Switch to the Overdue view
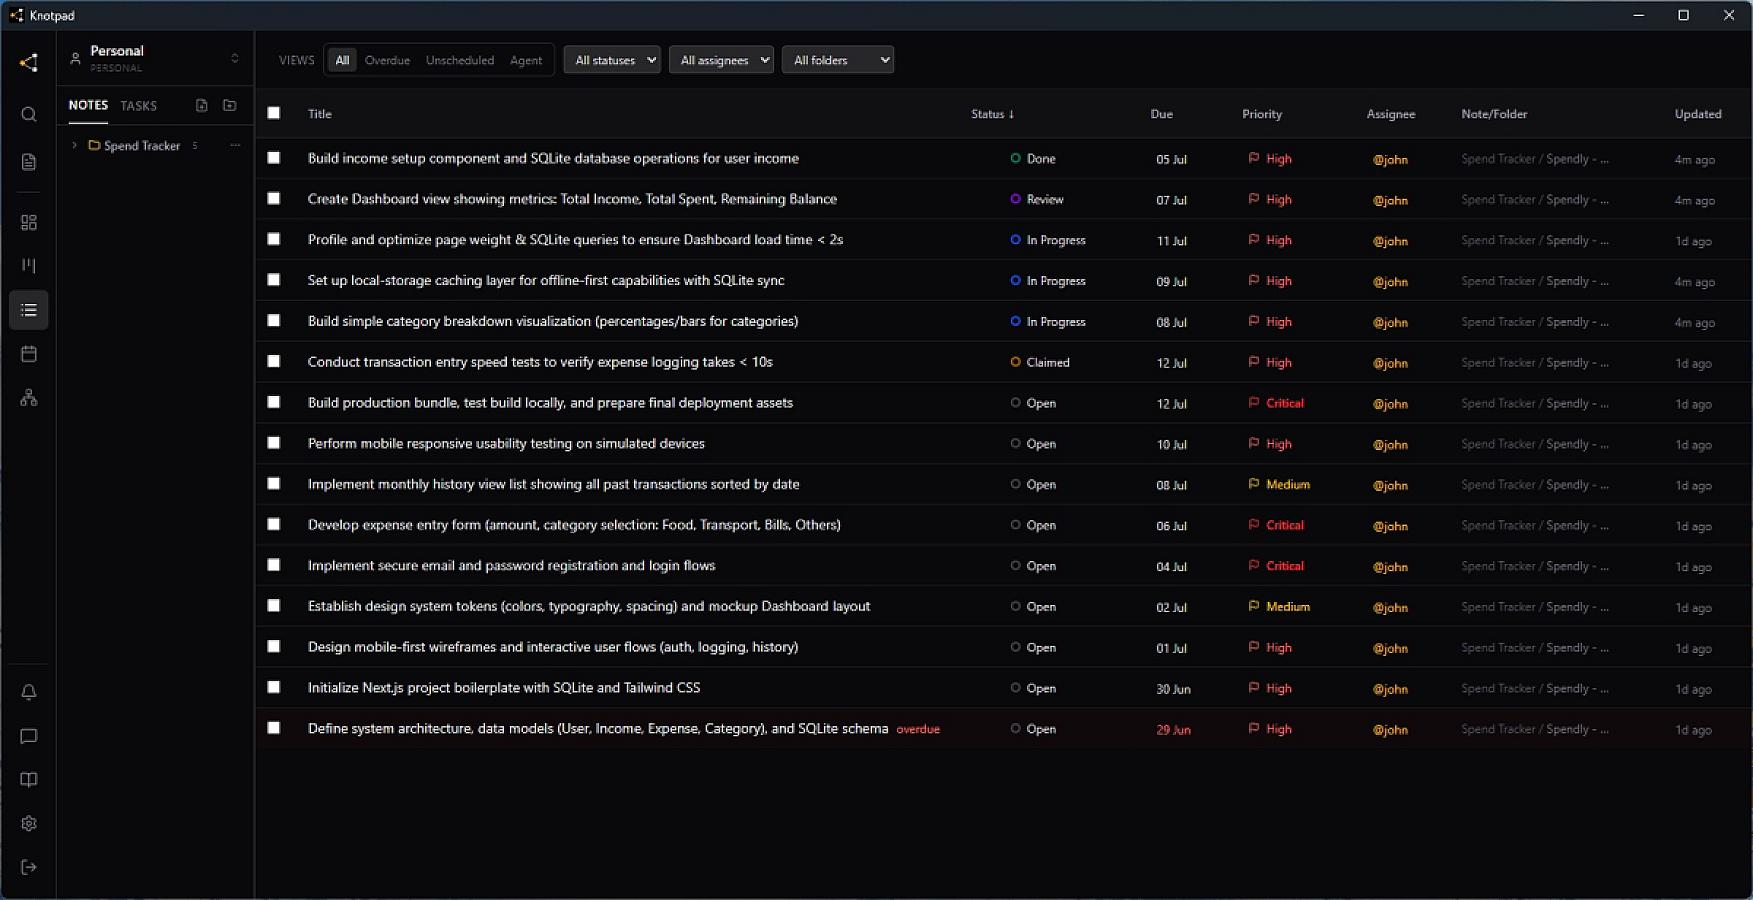The width and height of the screenshot is (1753, 900). (387, 60)
